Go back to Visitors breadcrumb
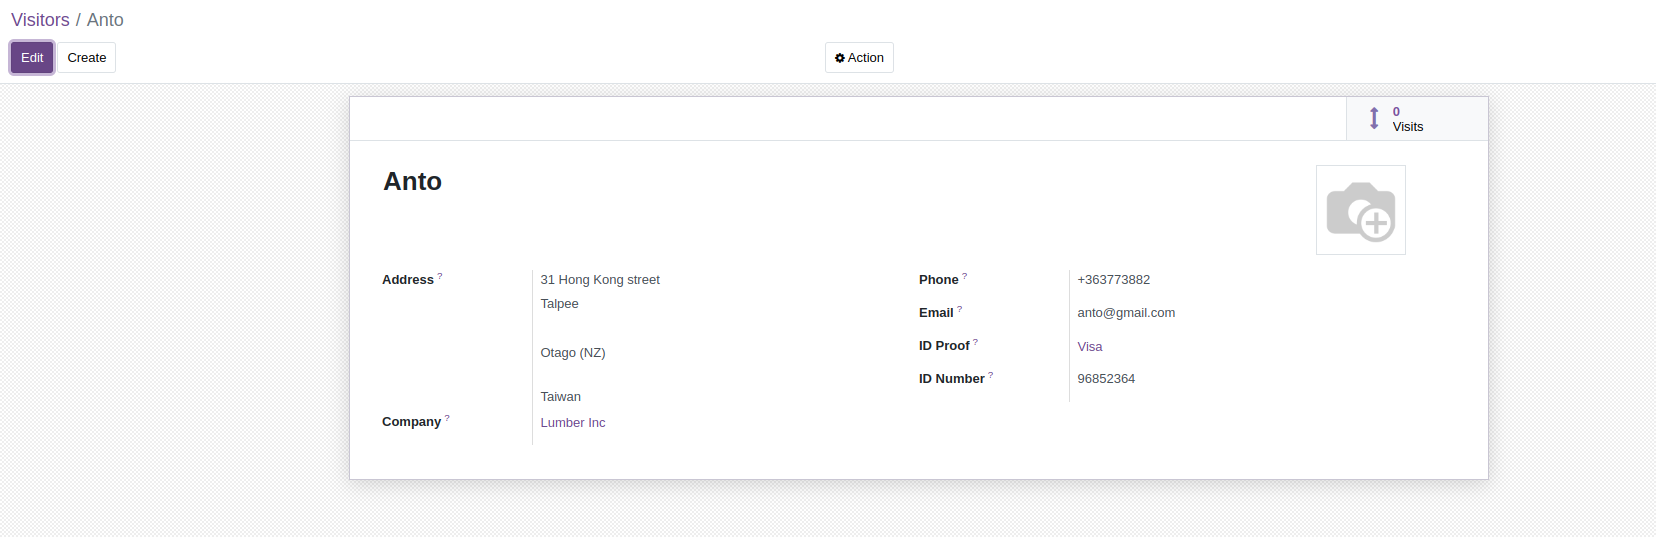Viewport: 1656px width, 537px height. (40, 20)
